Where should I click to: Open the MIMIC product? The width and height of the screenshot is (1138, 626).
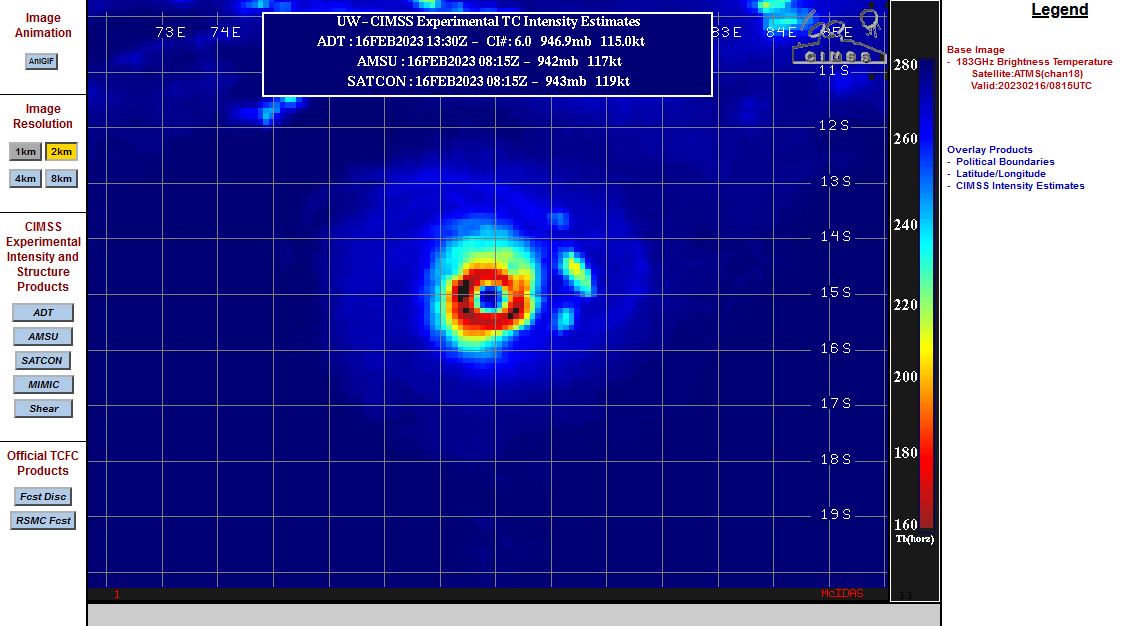pyautogui.click(x=43, y=385)
